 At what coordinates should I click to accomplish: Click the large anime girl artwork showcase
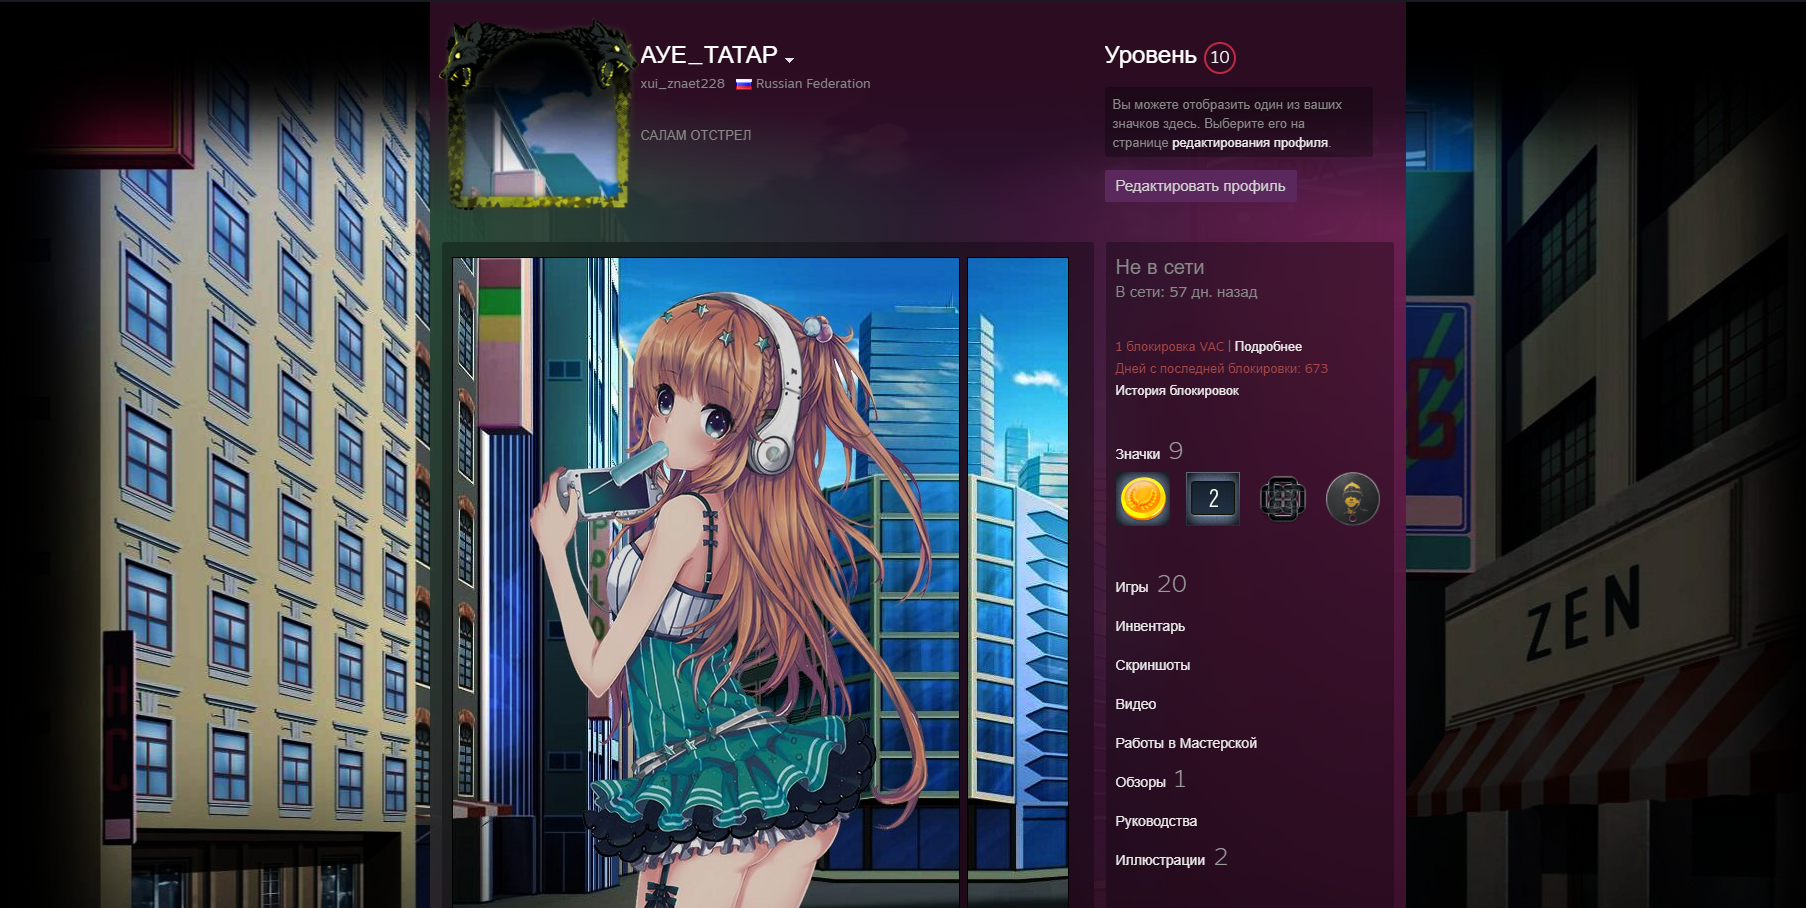706,583
